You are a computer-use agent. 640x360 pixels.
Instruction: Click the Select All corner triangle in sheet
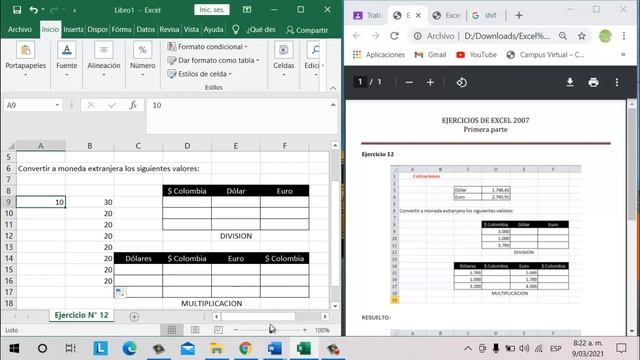tap(11, 146)
